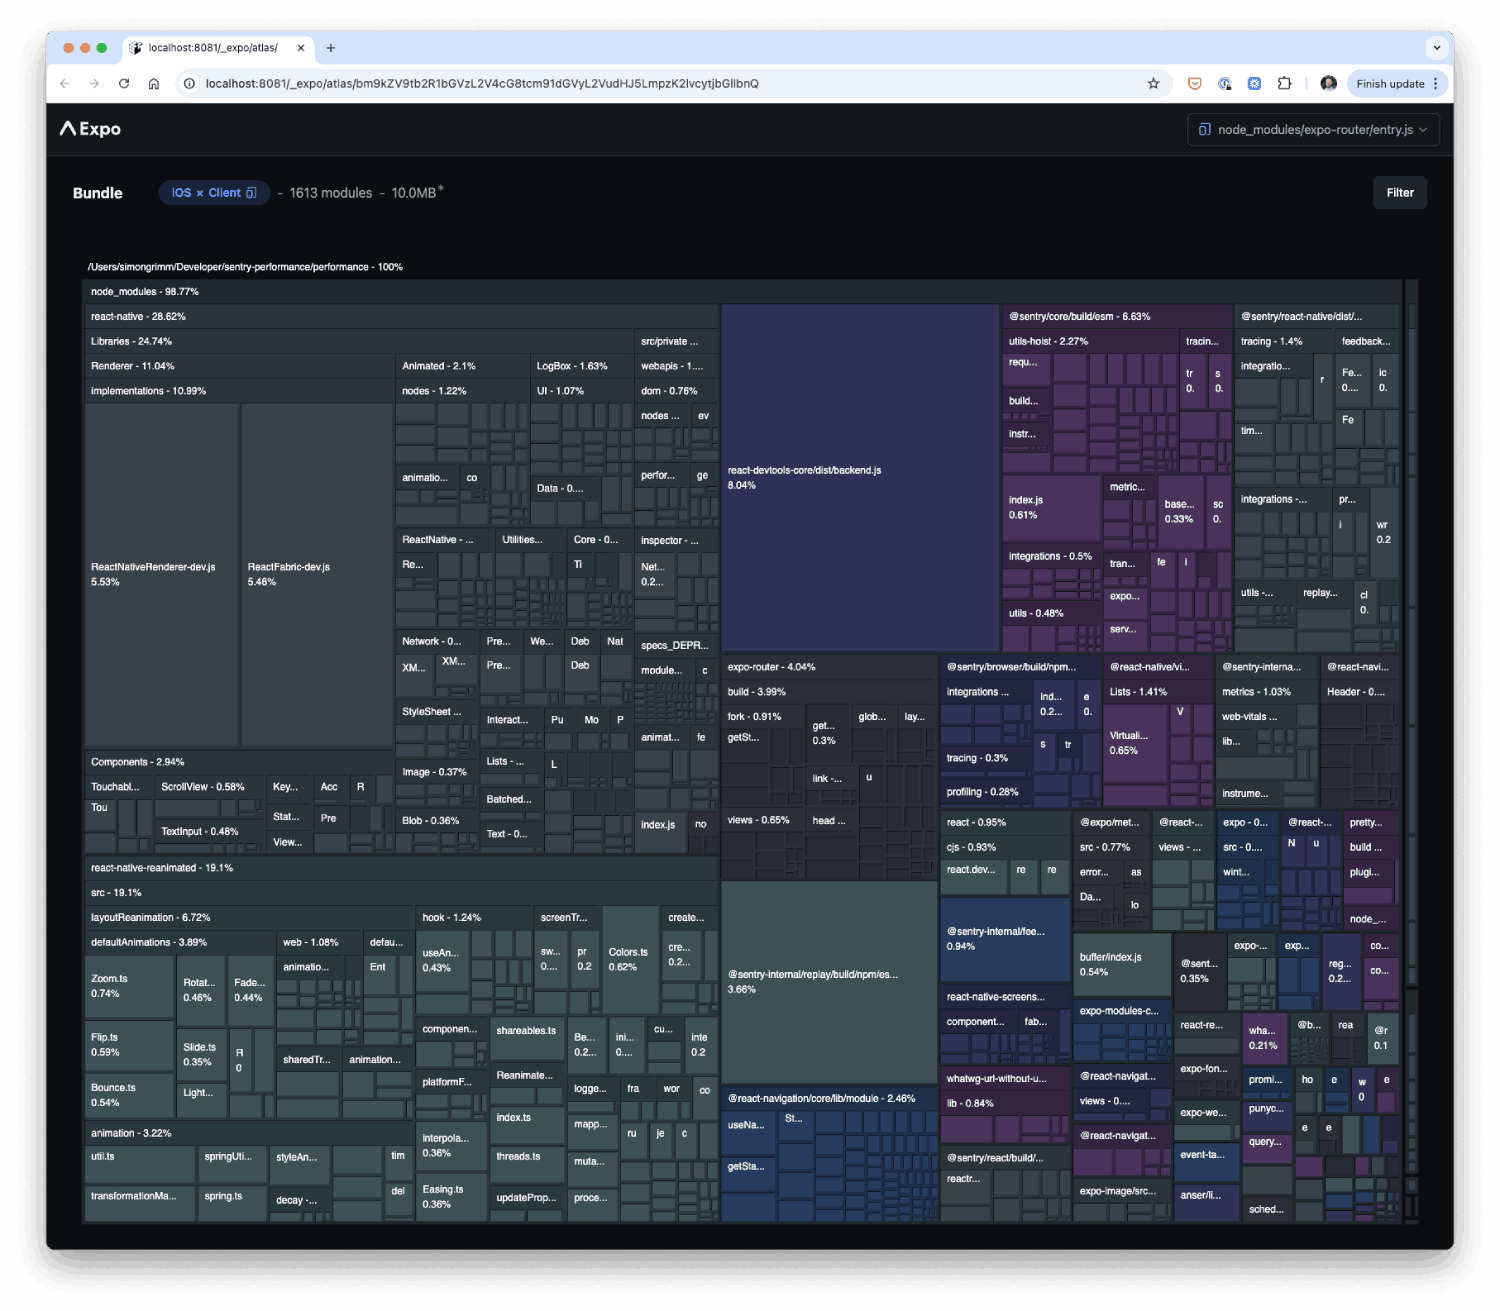
Task: Open @react-navigation/core/lib/module - 2.46% group
Action: 829,1099
